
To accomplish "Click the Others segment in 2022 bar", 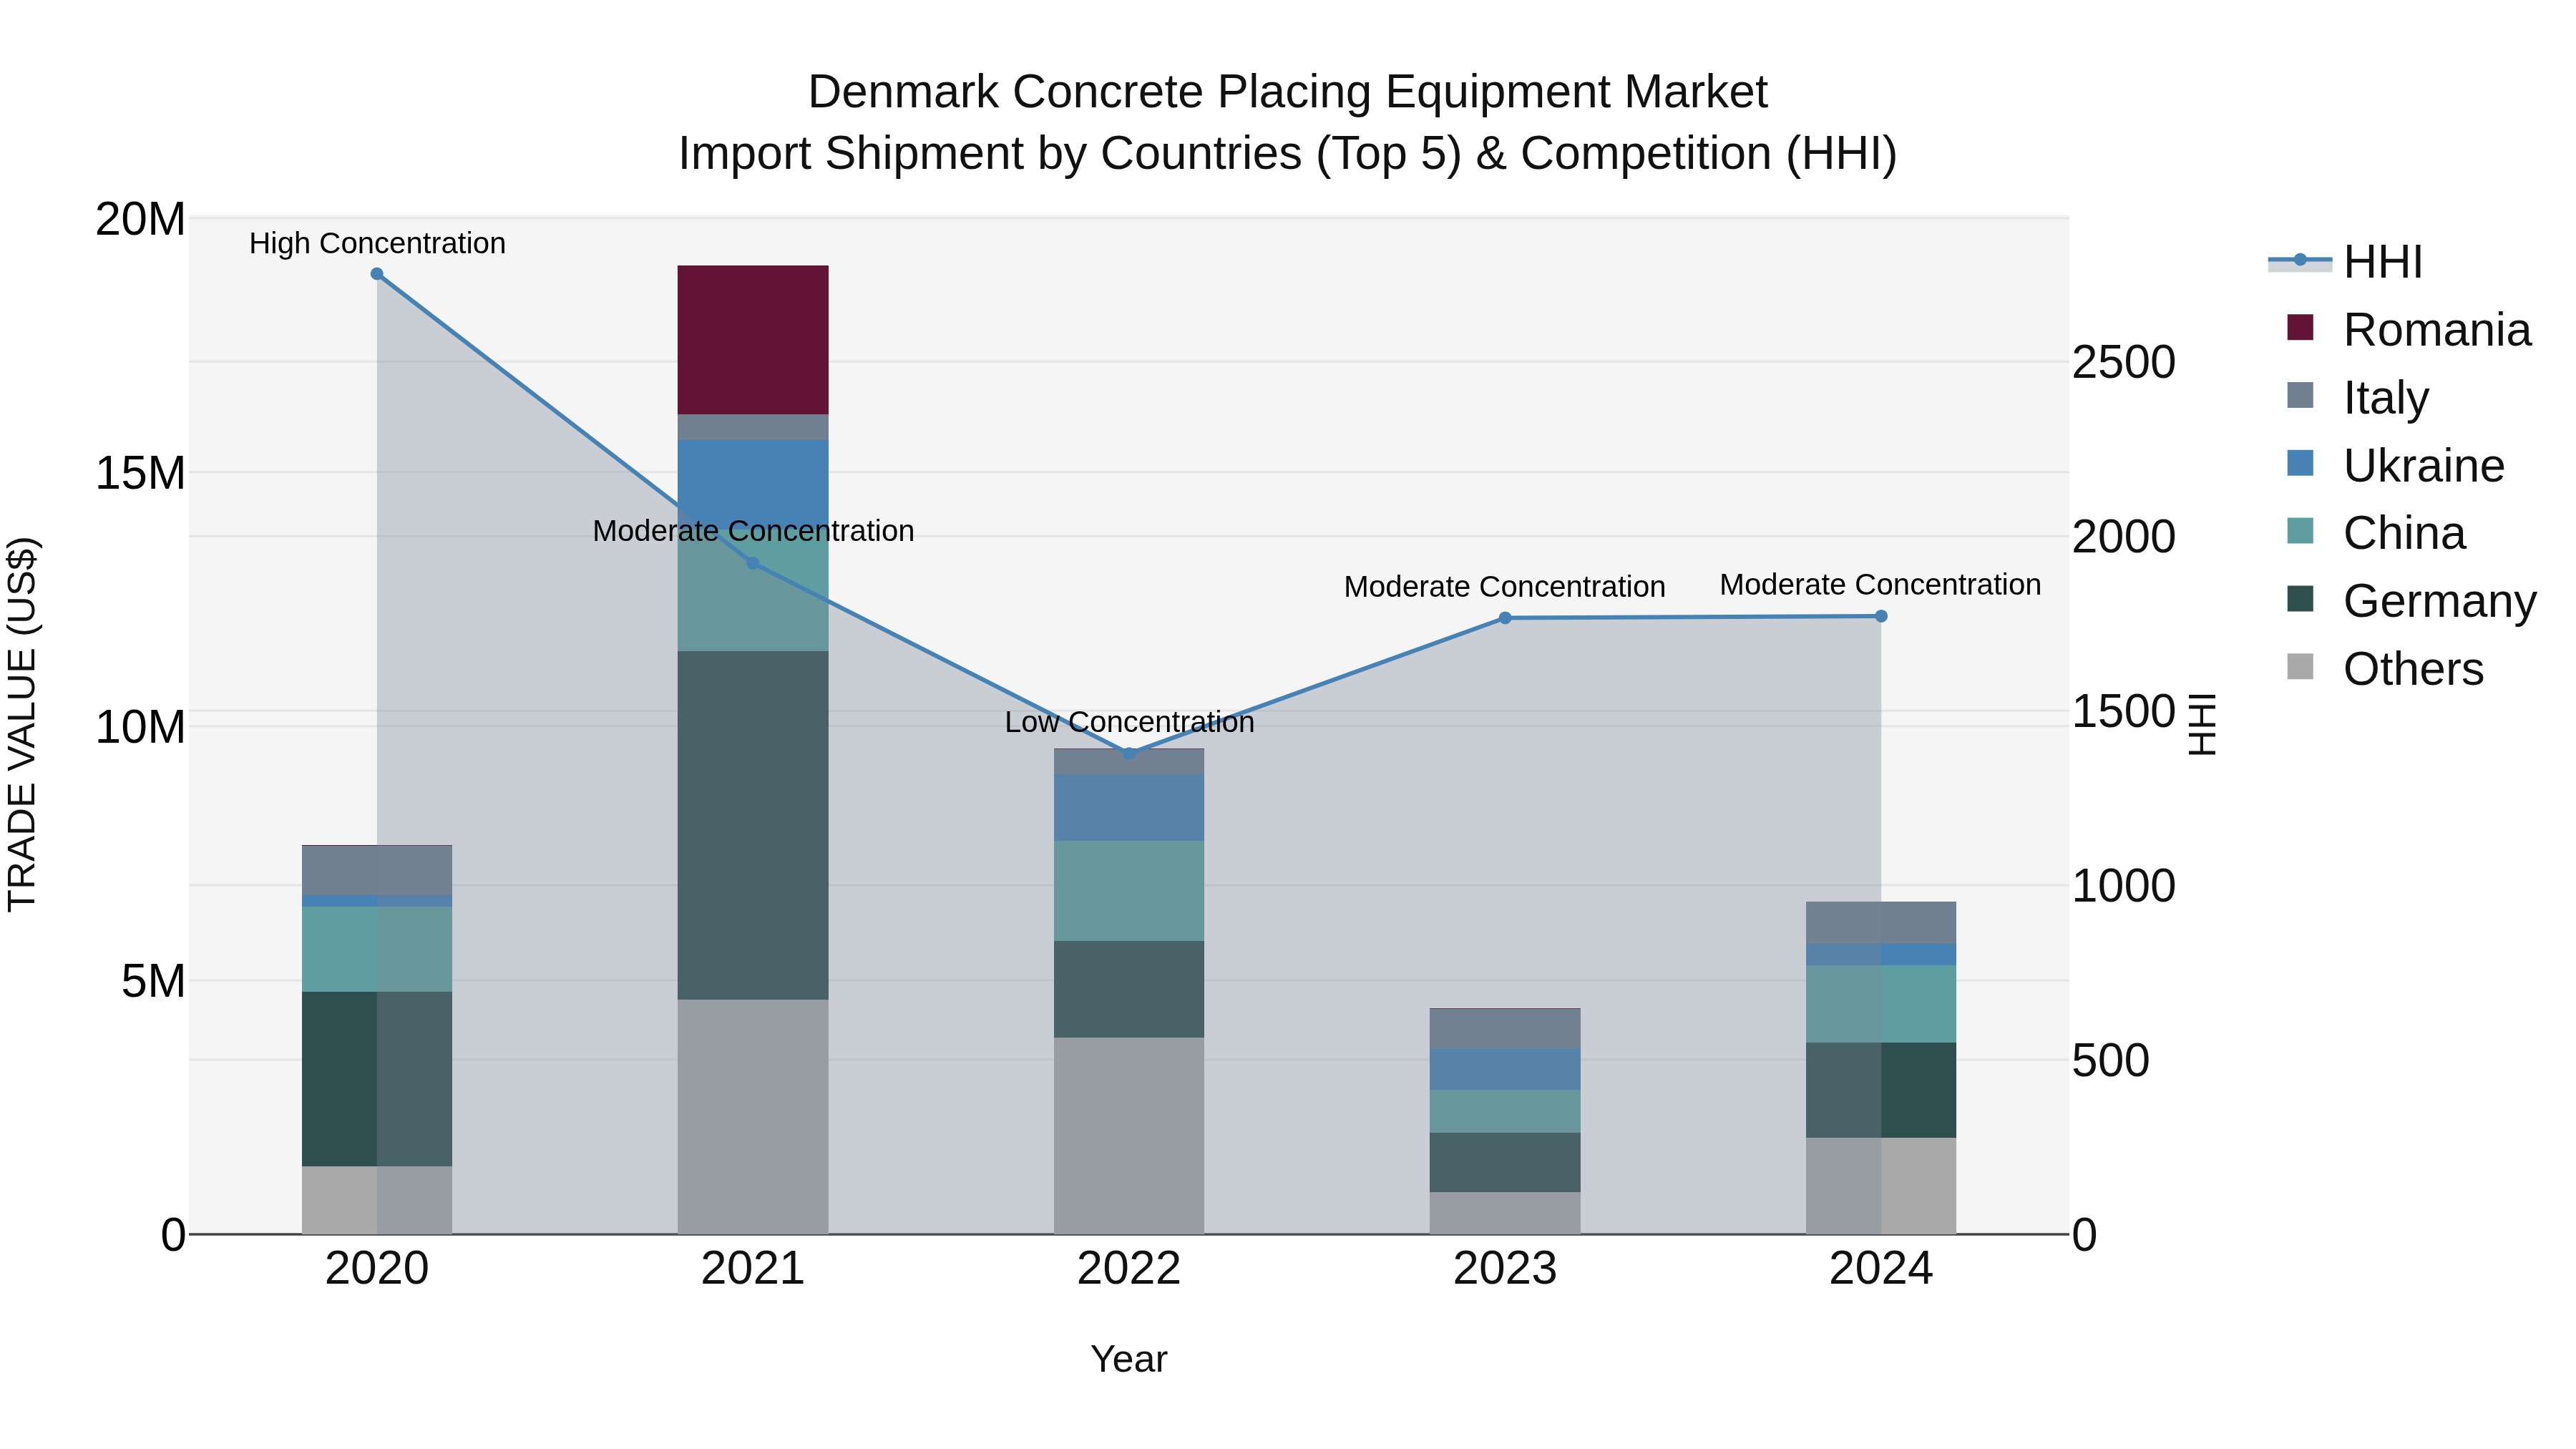I will [1129, 1136].
